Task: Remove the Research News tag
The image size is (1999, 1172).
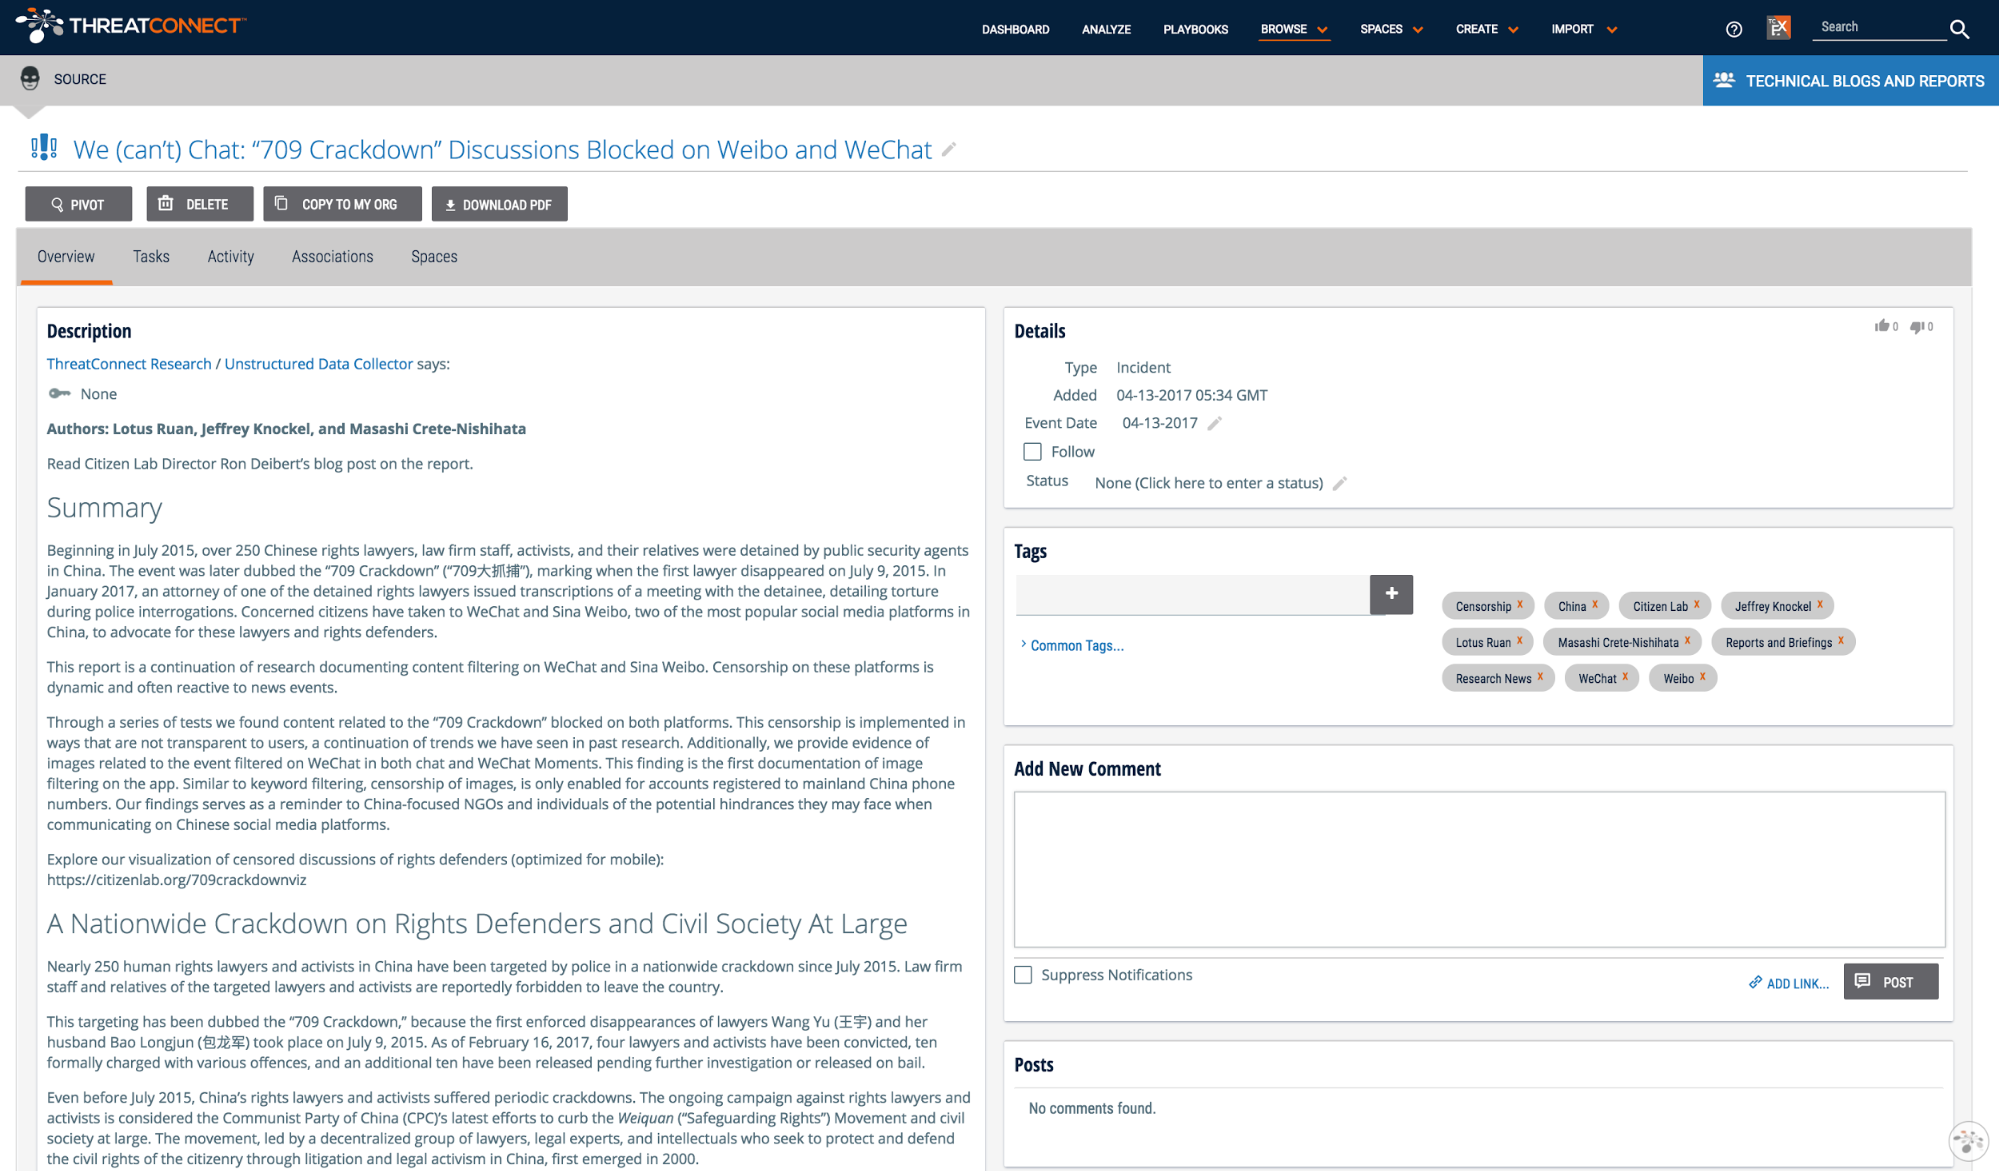Action: (x=1540, y=676)
